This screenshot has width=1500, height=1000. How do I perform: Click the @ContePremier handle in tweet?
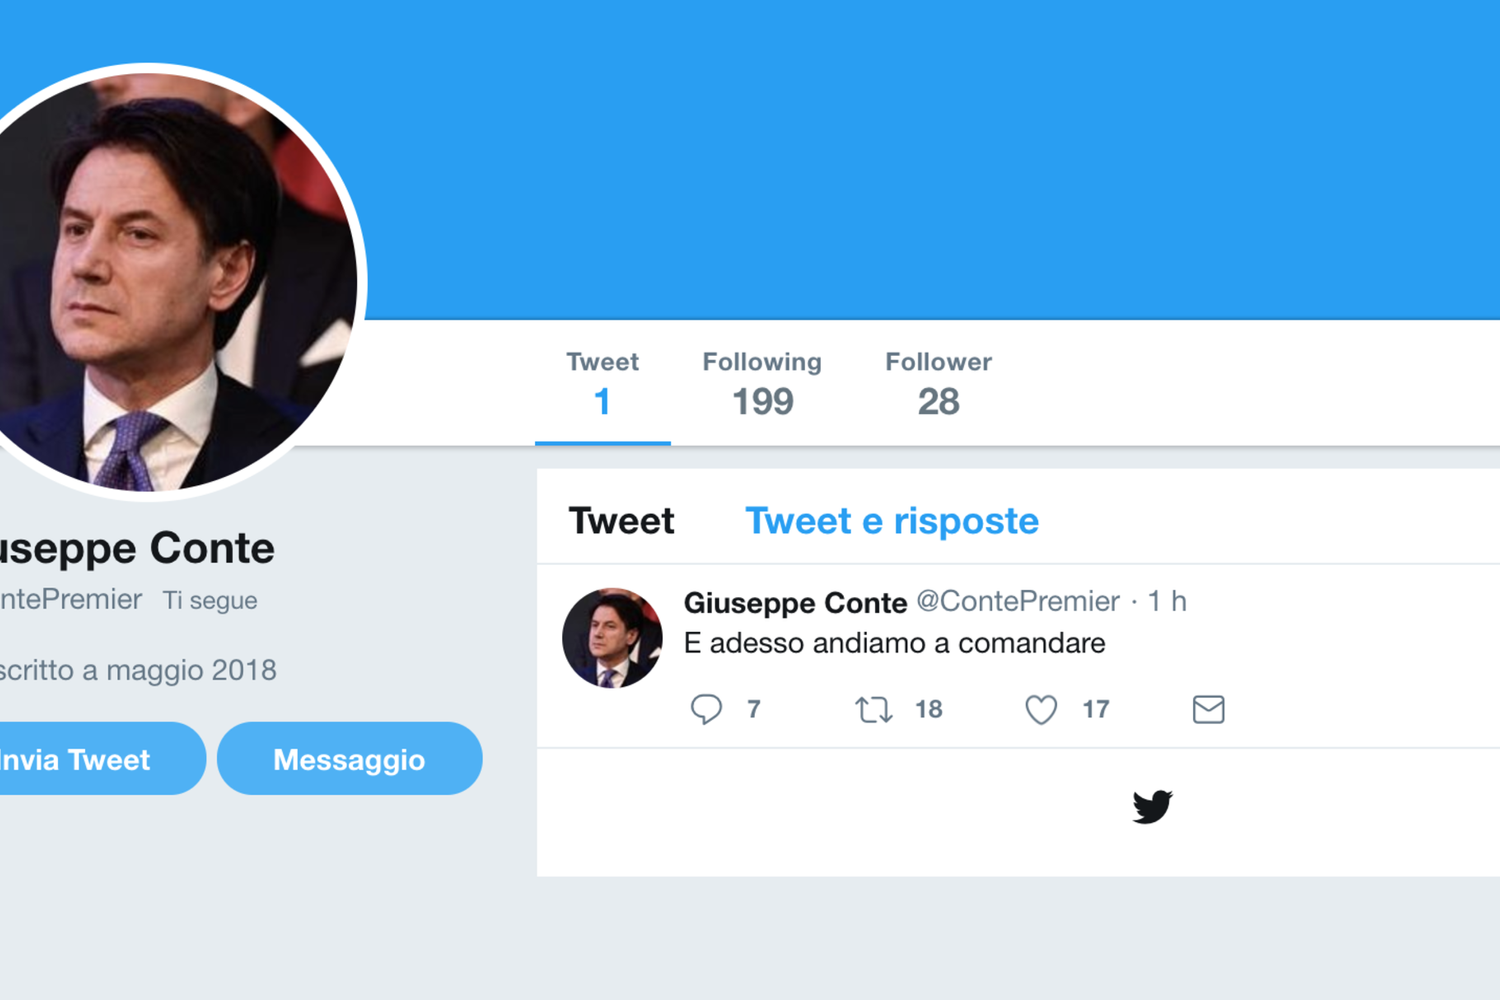(1018, 601)
